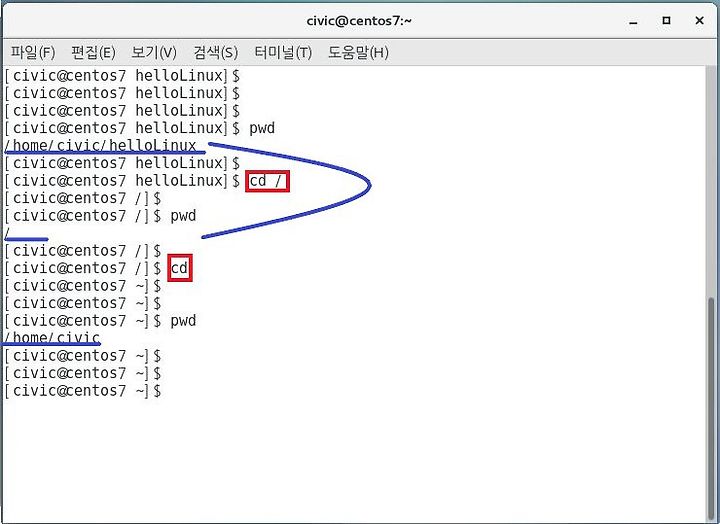The width and height of the screenshot is (720, 524).
Task: Click the /home/civic output line
Action: 52,338
